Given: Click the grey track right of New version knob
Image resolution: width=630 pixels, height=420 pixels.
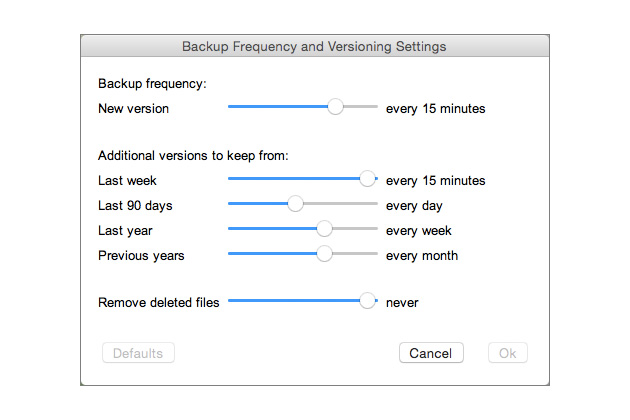Looking at the screenshot, I should coord(361,107).
